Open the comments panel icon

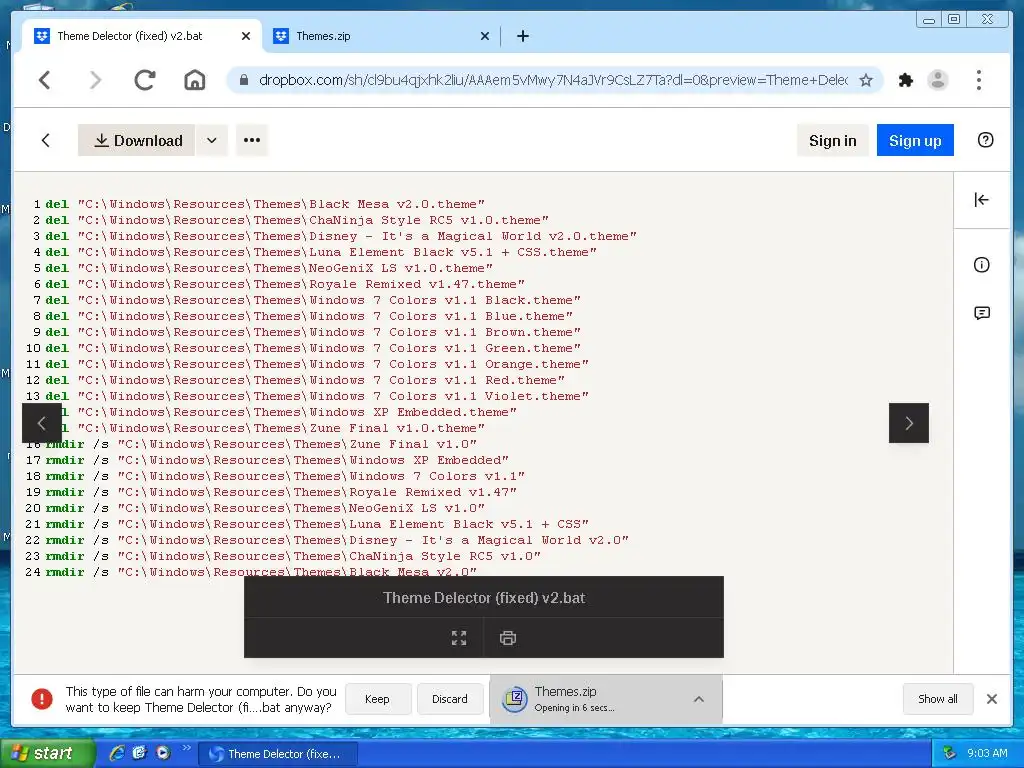(x=982, y=313)
